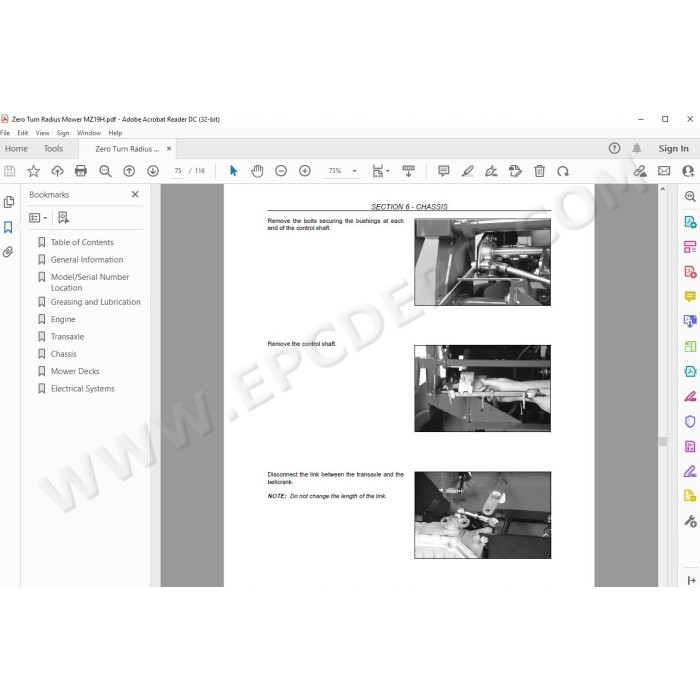The height and width of the screenshot is (700, 700).
Task: Go to the Transaxle bookmark
Action: [x=67, y=337]
